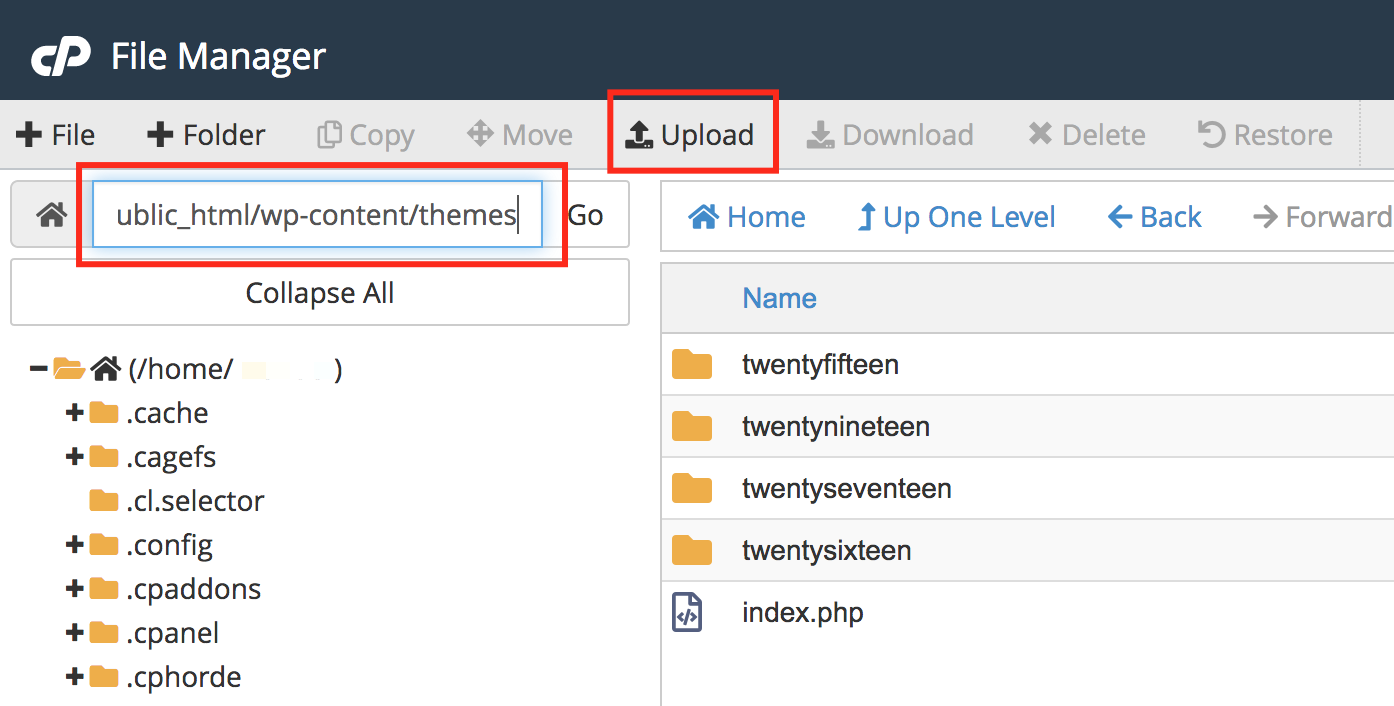Select the /home root folder in tree
The image size is (1394, 706).
234,369
